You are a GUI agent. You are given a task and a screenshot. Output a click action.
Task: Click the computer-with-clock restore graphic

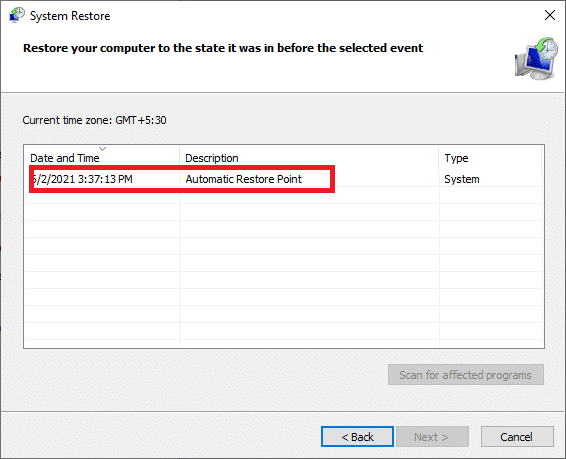click(x=536, y=58)
